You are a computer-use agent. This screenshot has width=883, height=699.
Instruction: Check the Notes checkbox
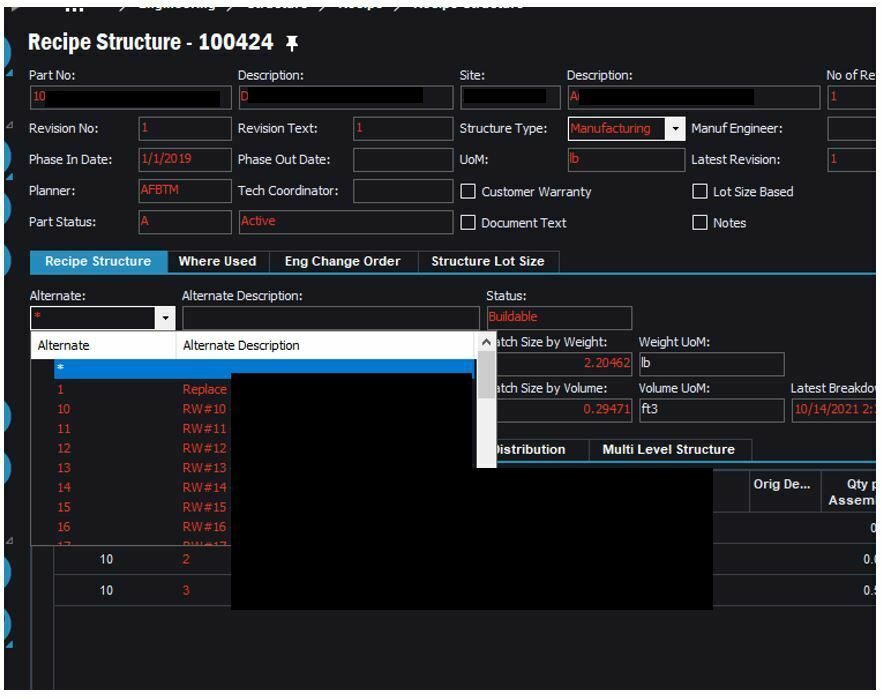pyautogui.click(x=699, y=222)
